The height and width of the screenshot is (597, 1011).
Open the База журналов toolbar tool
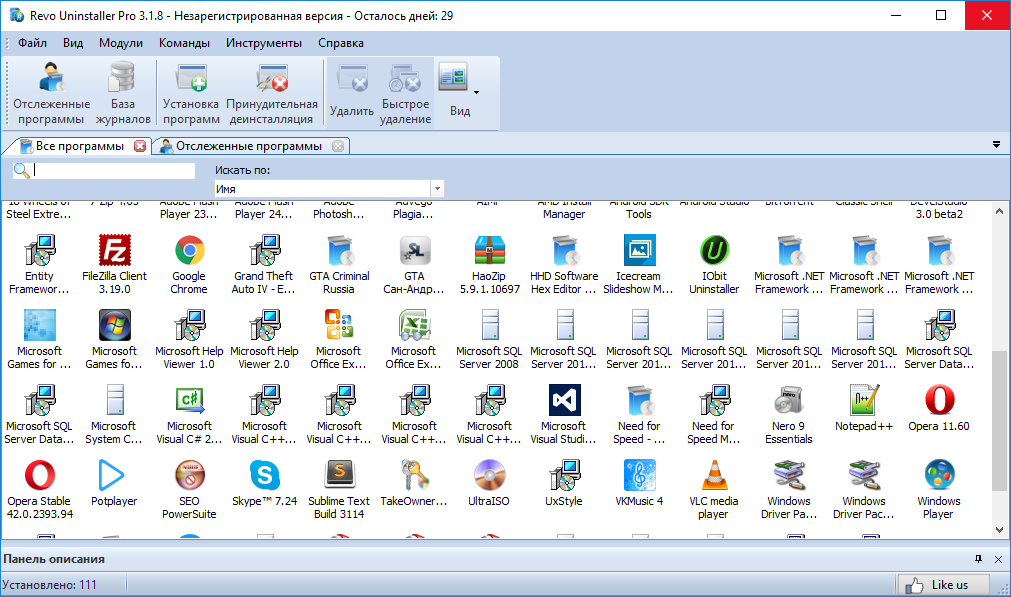[123, 93]
